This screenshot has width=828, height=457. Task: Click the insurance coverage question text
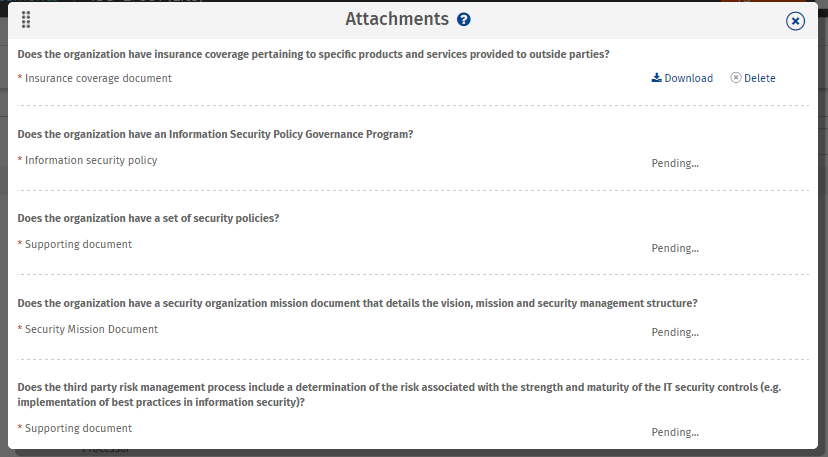pos(314,54)
